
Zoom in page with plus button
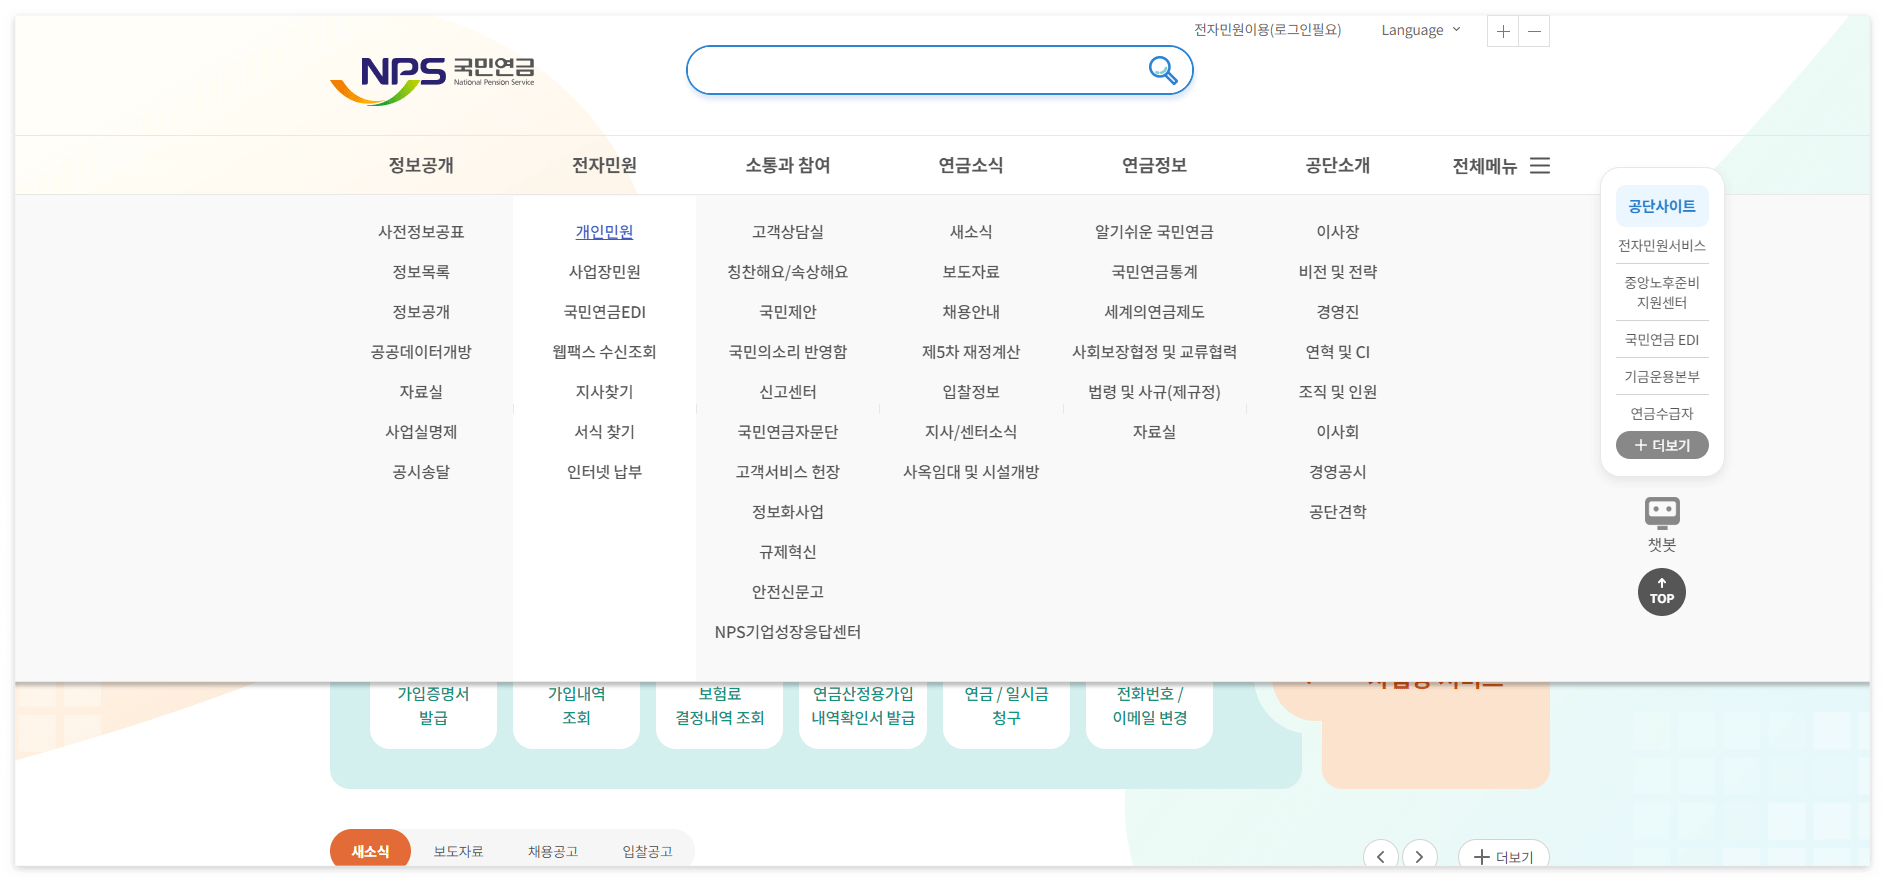[1503, 31]
